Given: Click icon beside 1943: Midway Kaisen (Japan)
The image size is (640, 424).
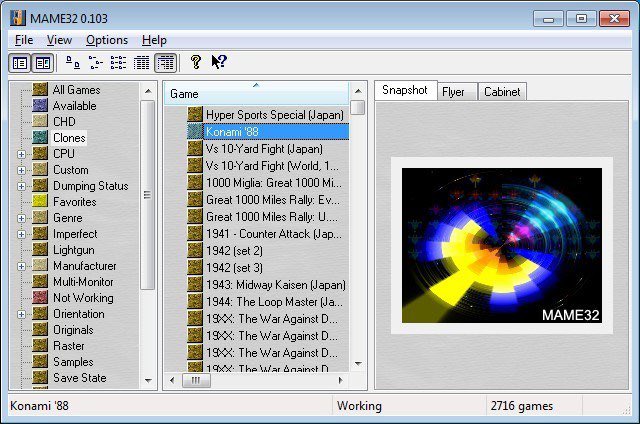Looking at the screenshot, I should click(x=195, y=284).
